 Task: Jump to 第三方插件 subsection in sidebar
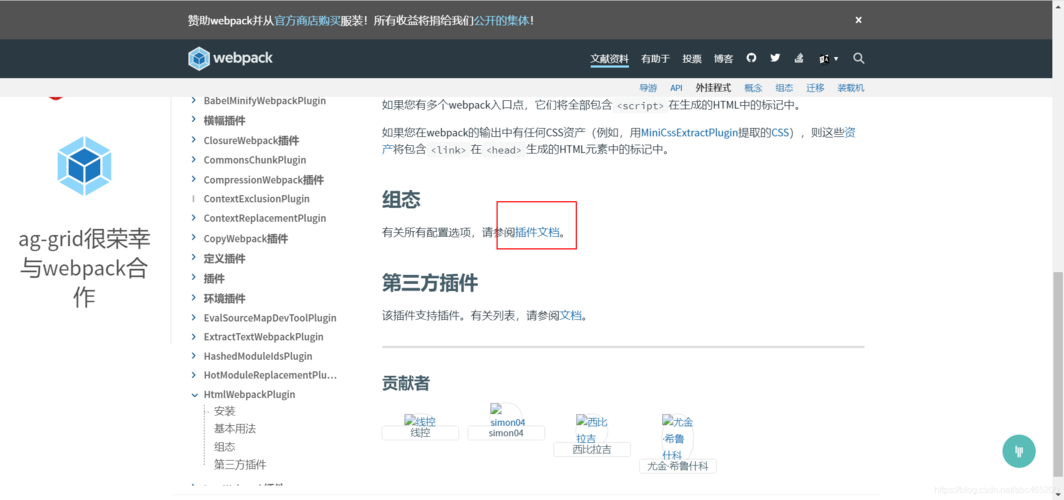pyautogui.click(x=240, y=465)
